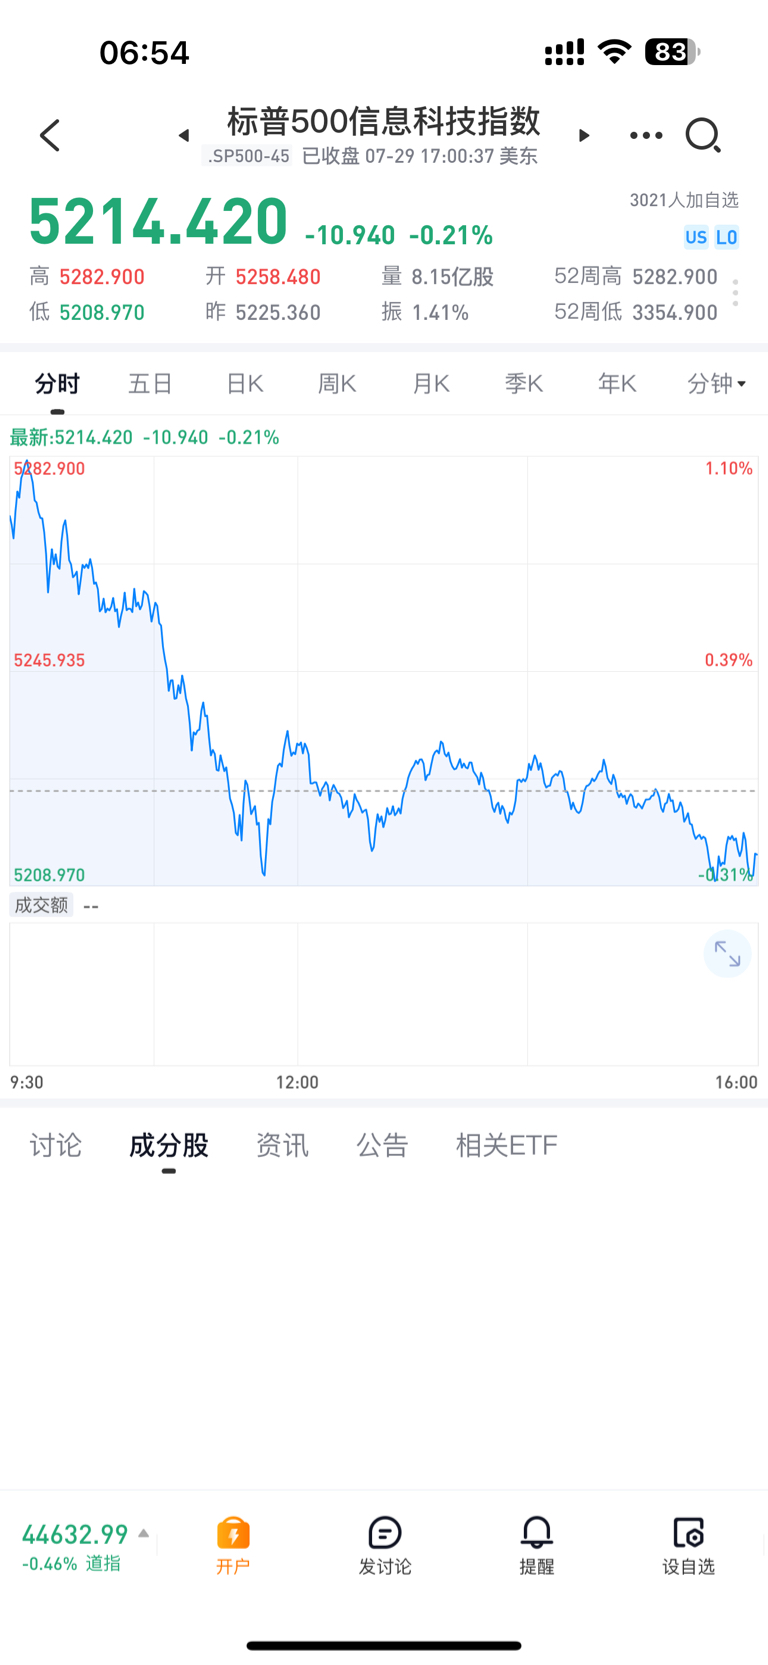Open the 相关ETF tab
768x1665 pixels.
point(507,1145)
